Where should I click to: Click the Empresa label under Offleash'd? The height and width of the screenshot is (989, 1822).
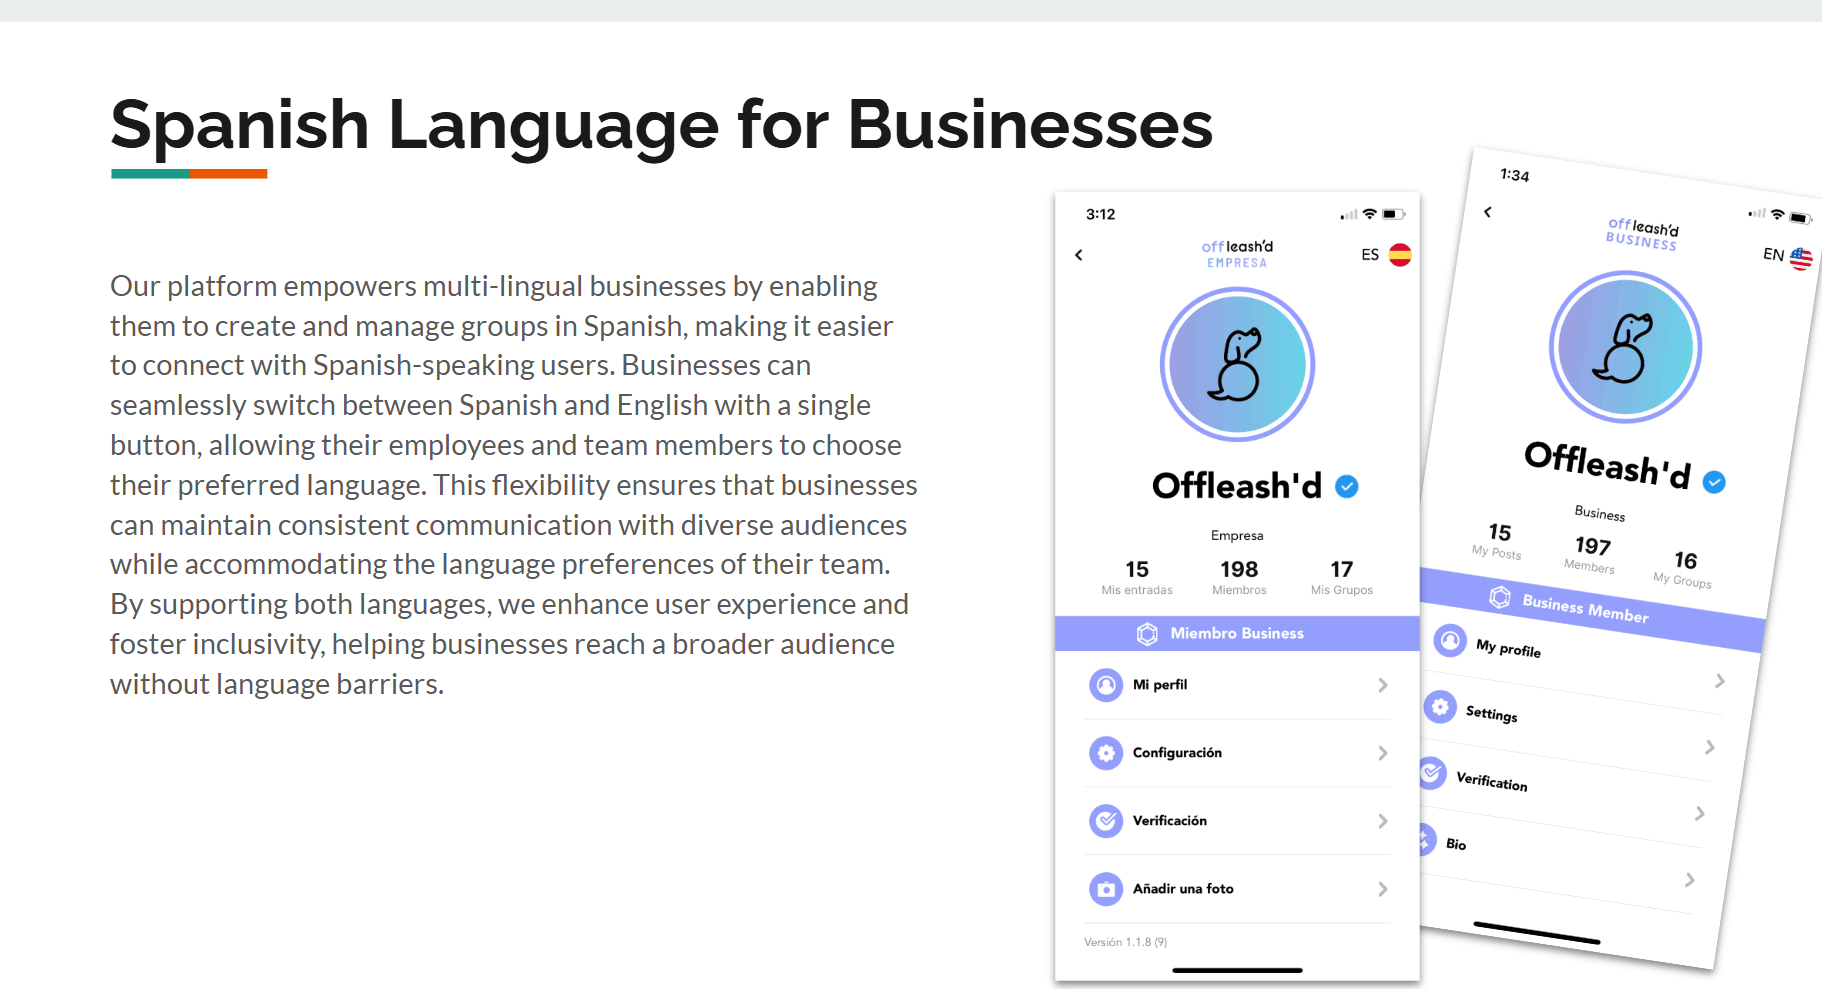coord(1237,536)
